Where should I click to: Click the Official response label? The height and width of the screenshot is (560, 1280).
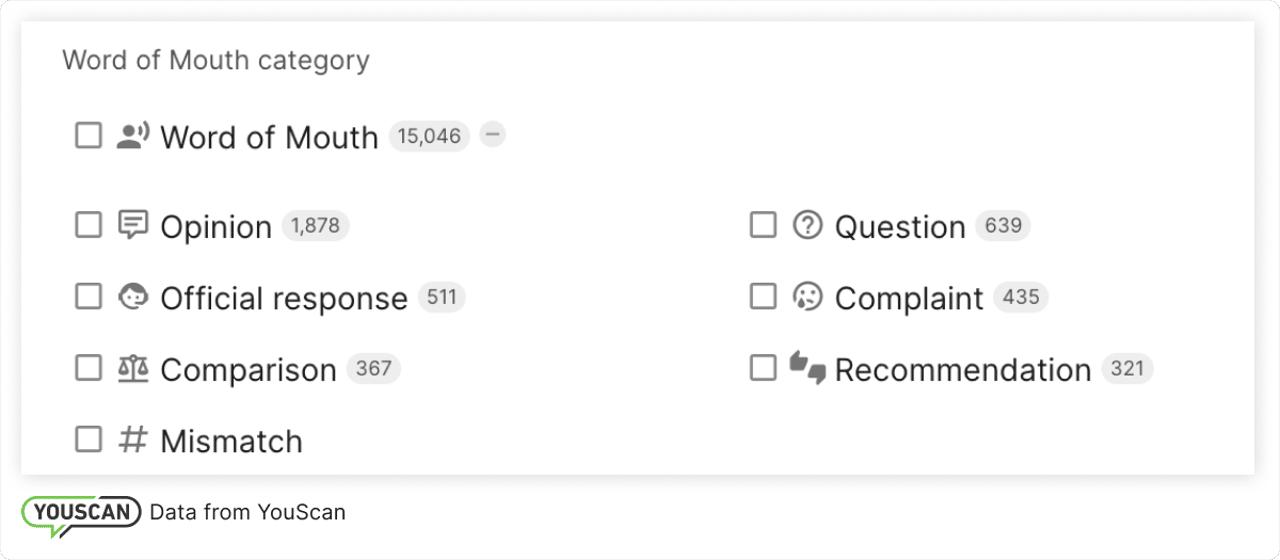284,298
